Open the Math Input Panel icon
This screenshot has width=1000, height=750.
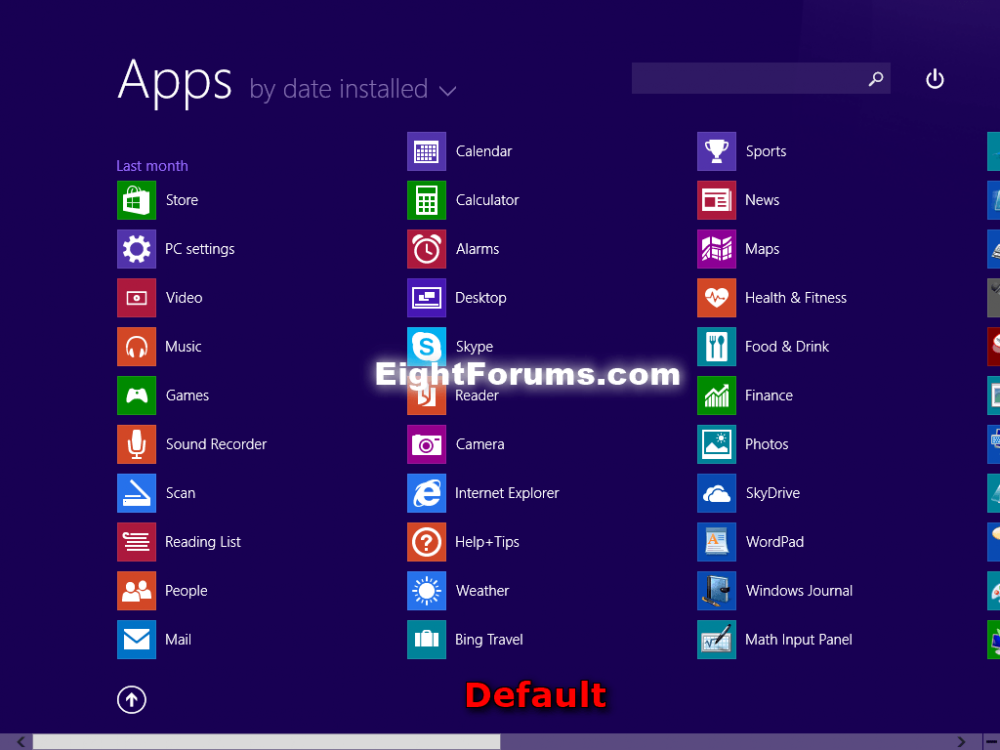(717, 639)
